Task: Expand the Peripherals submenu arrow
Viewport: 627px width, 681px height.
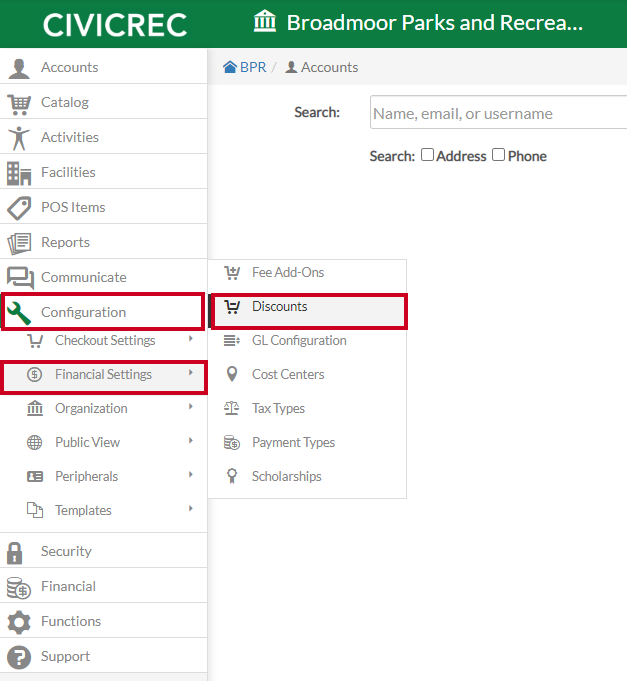Action: tap(191, 474)
